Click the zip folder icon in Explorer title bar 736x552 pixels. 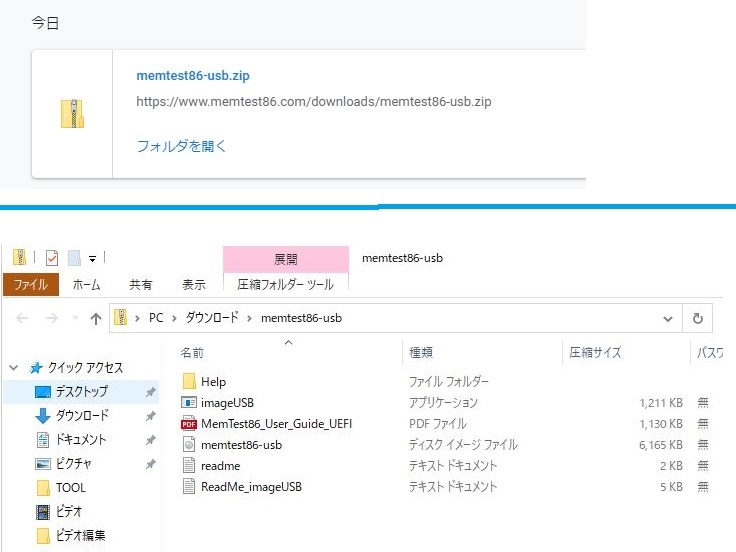[19, 257]
